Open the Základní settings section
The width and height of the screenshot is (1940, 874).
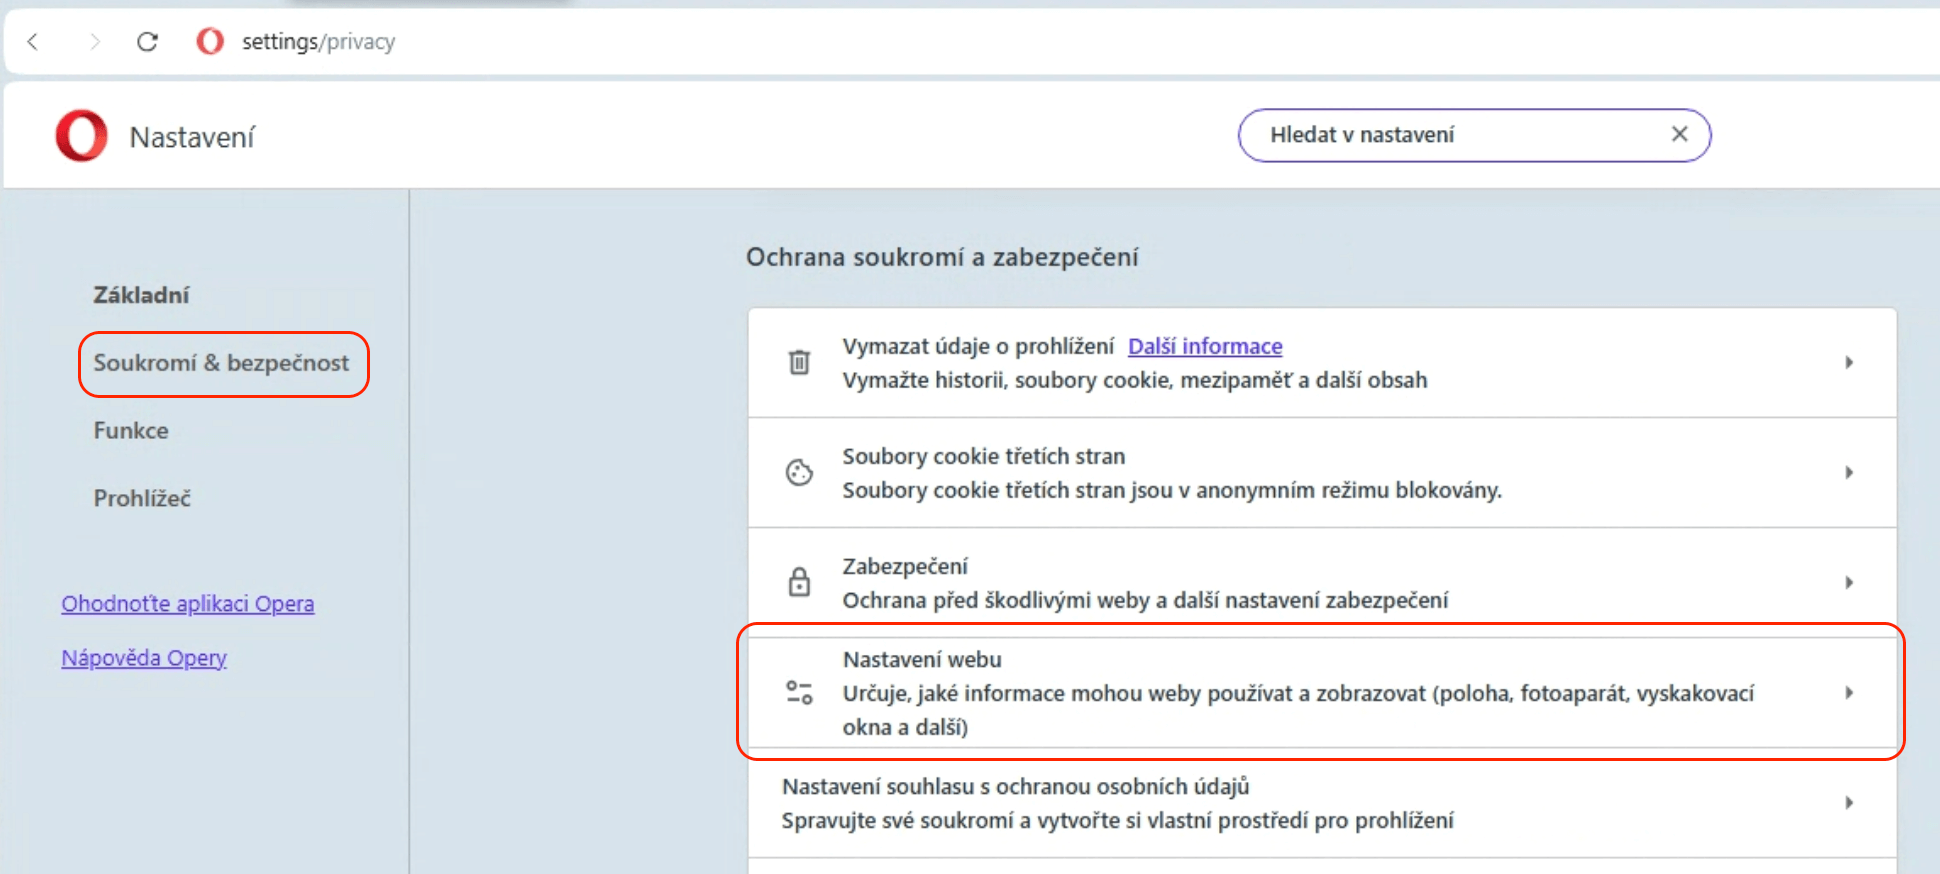click(x=141, y=295)
